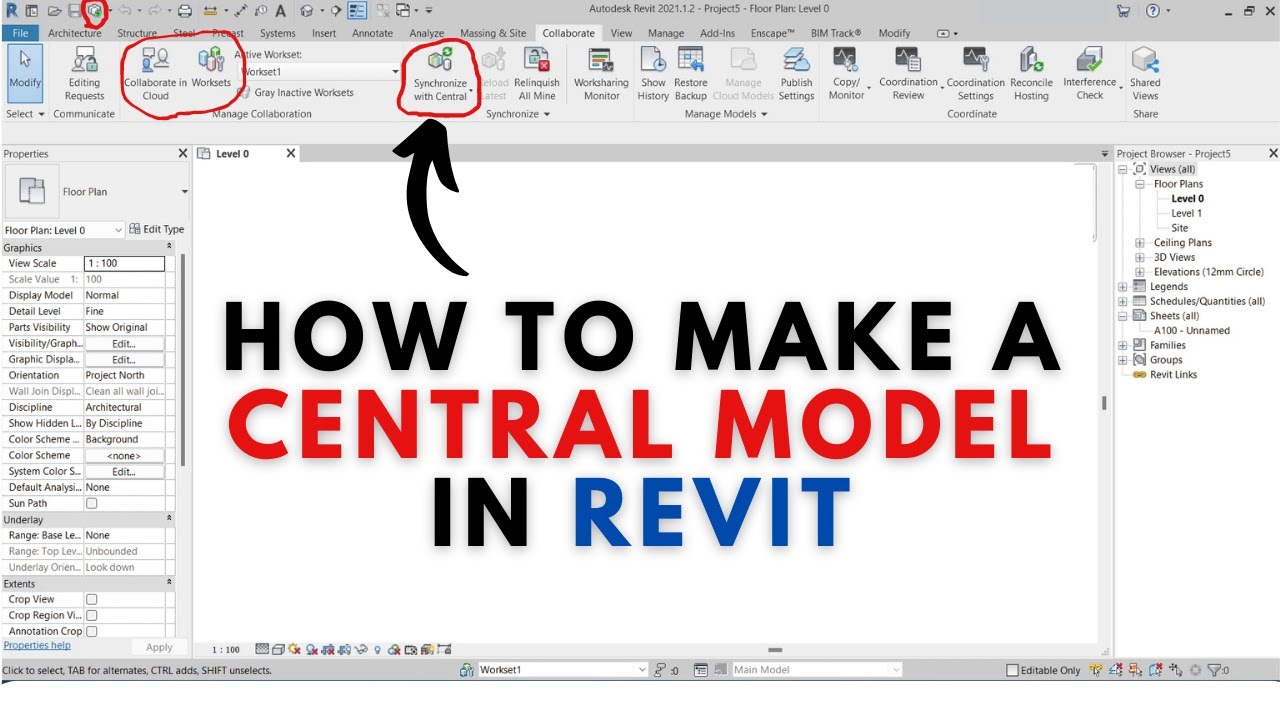1280x720 pixels.
Task: Click the Copy/Monitor tool
Action: (846, 73)
